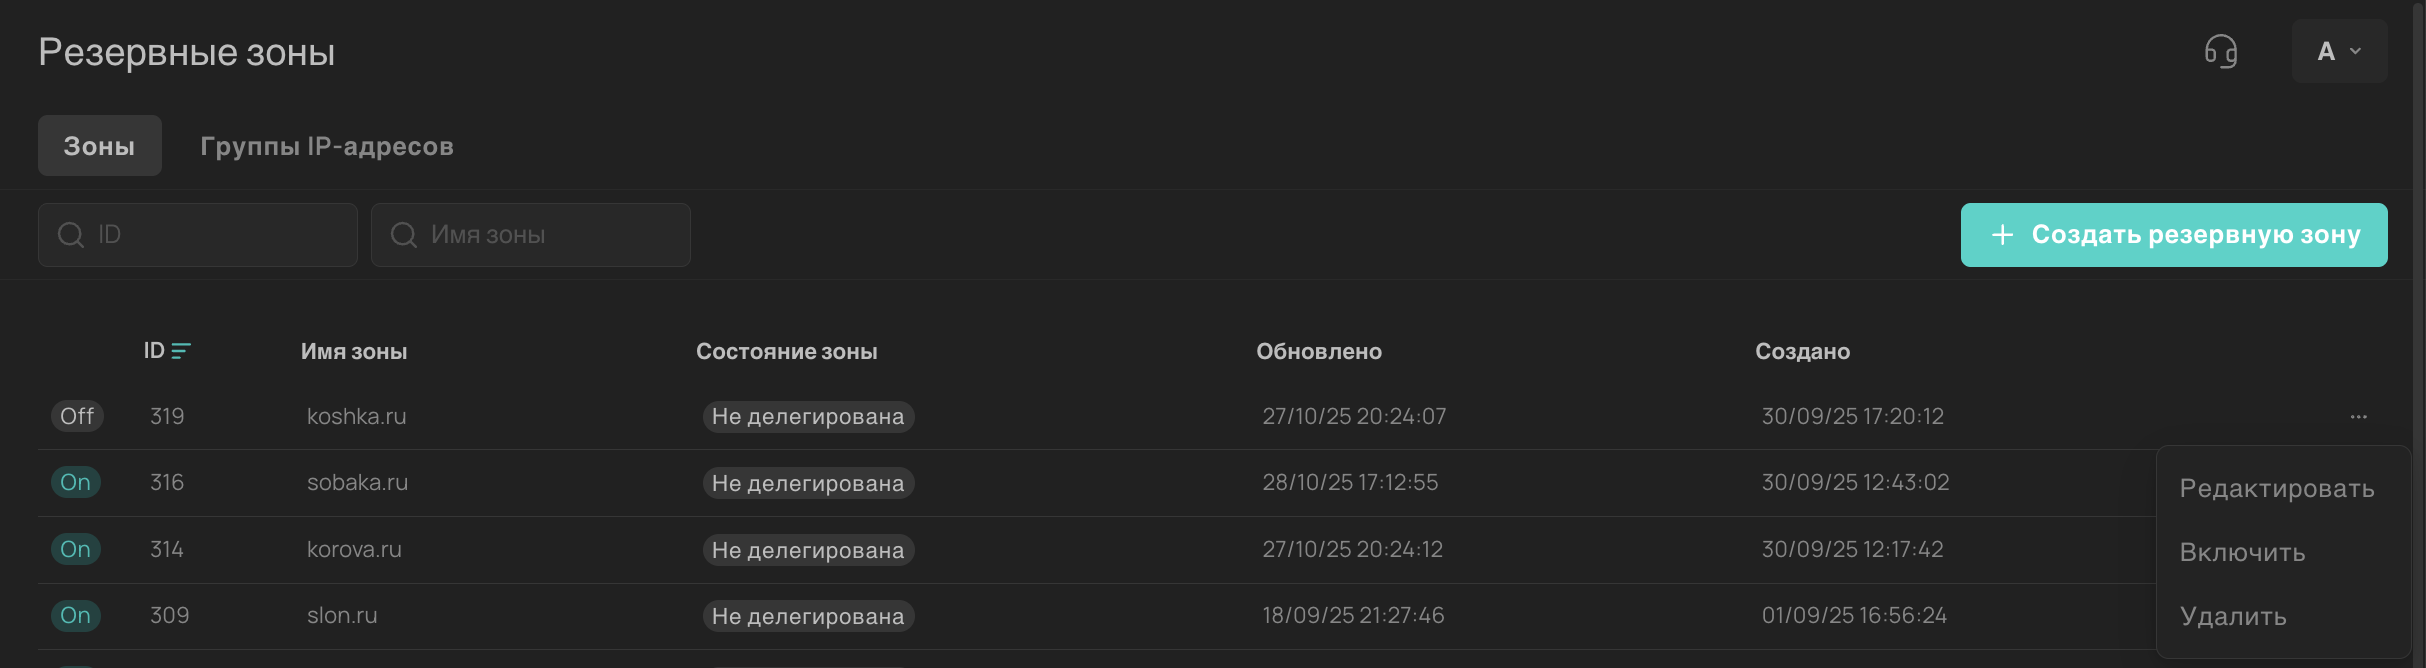Click the ID column sort icon

(181, 351)
